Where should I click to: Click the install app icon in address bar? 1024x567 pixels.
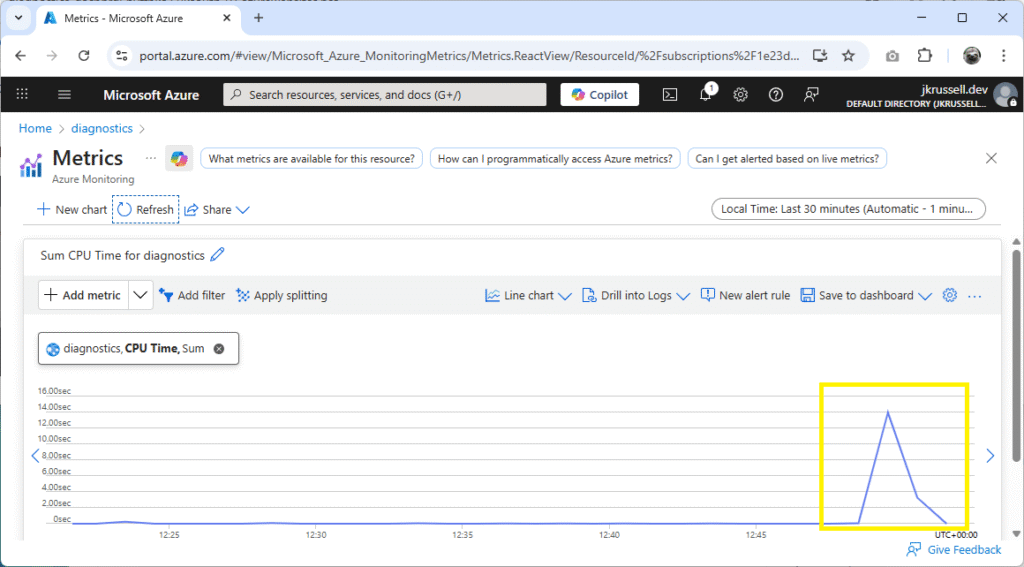pyautogui.click(x=820, y=56)
